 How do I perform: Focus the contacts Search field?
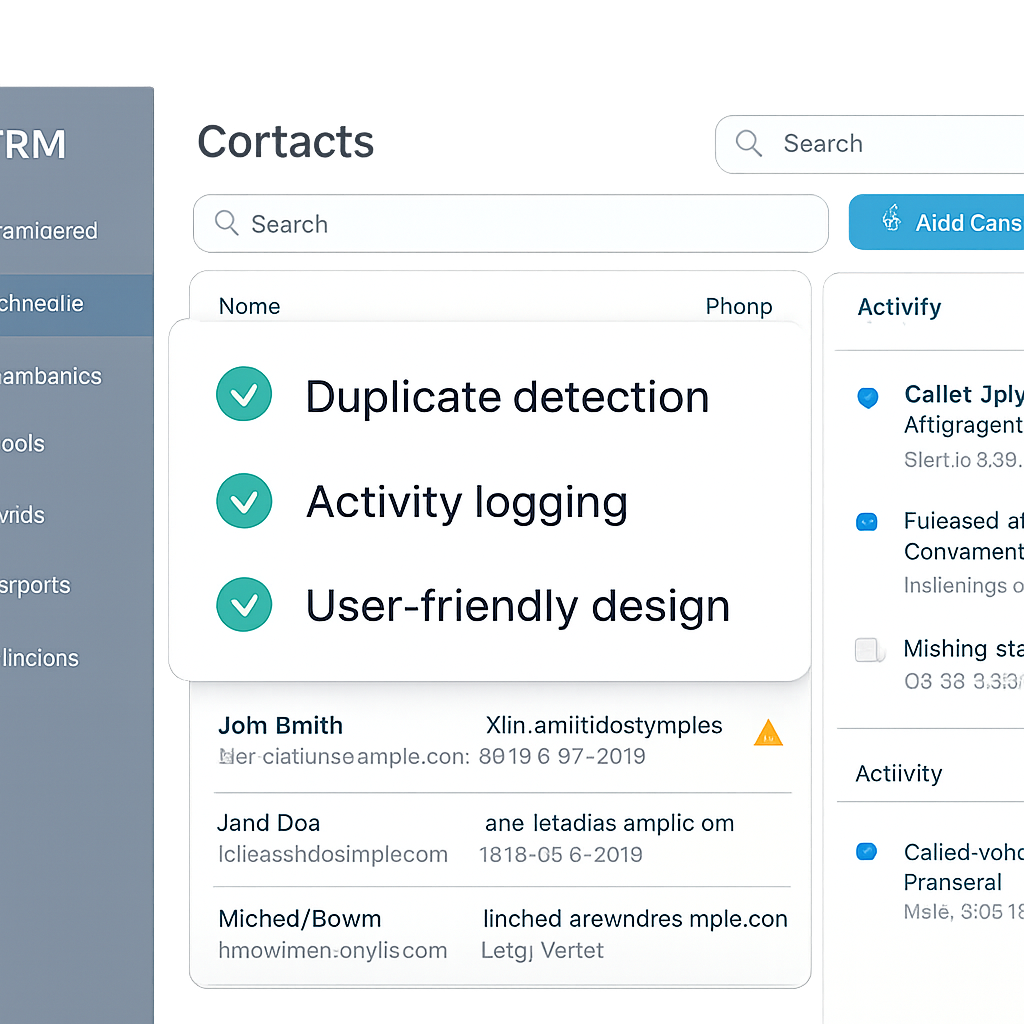pyautogui.click(x=511, y=223)
